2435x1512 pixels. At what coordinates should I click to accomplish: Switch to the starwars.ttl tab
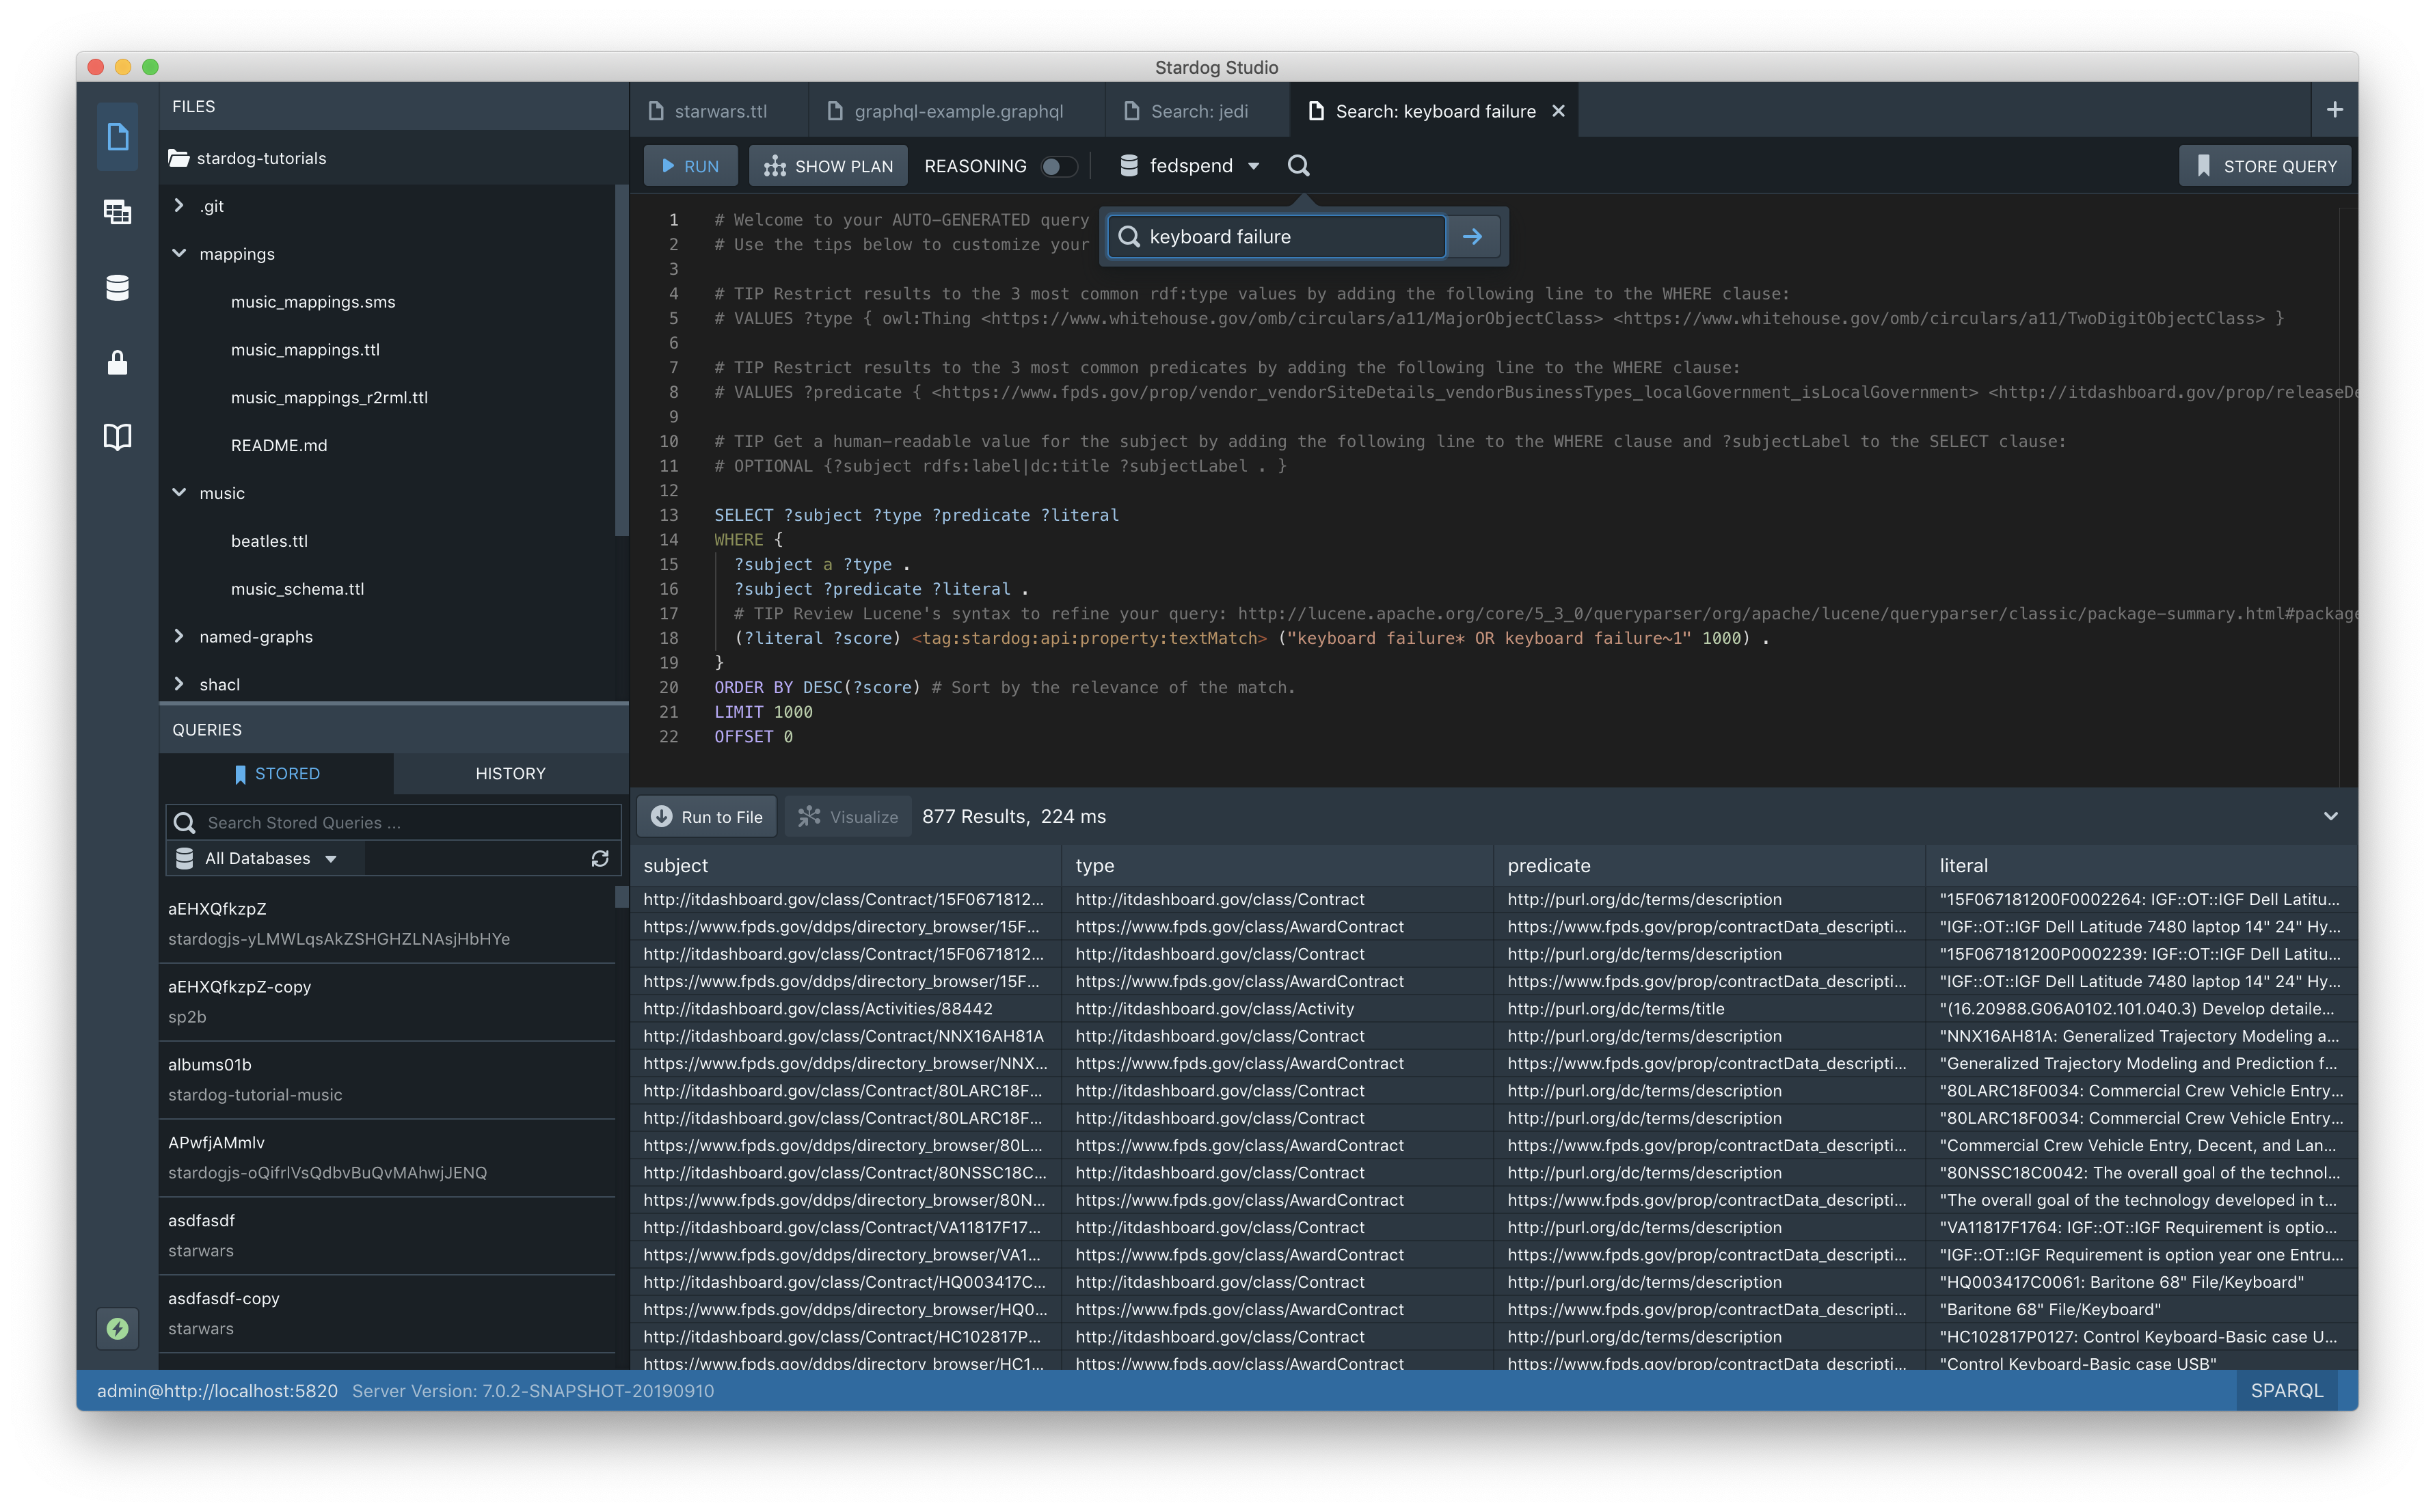719,111
